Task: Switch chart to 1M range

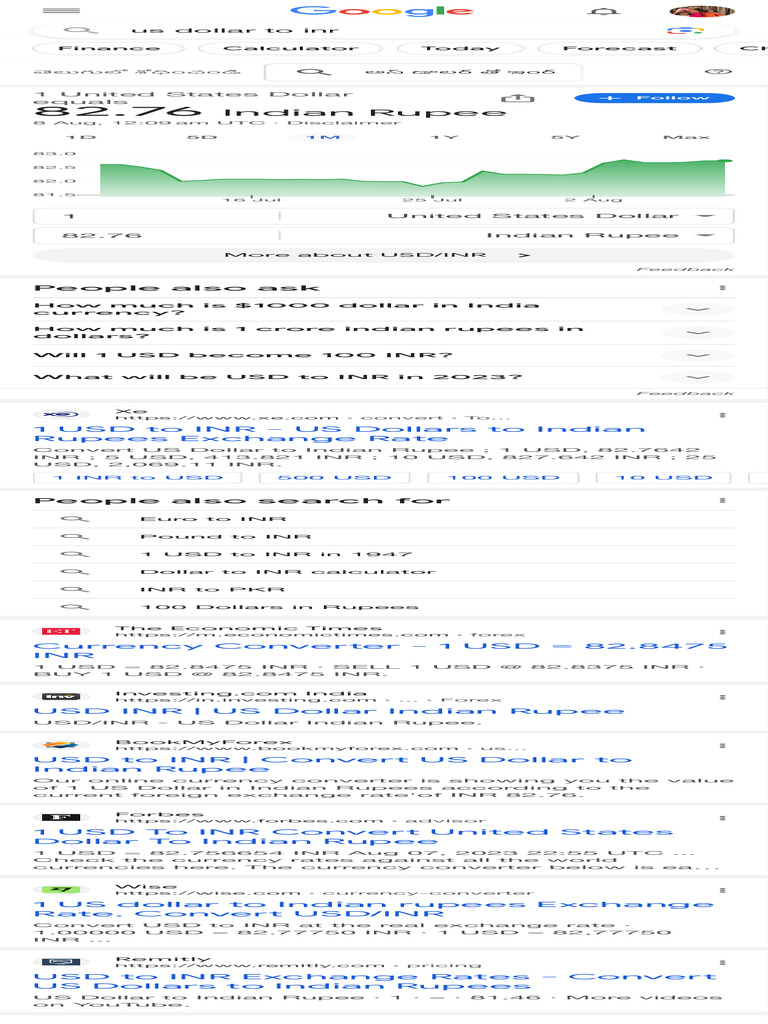Action: point(323,137)
